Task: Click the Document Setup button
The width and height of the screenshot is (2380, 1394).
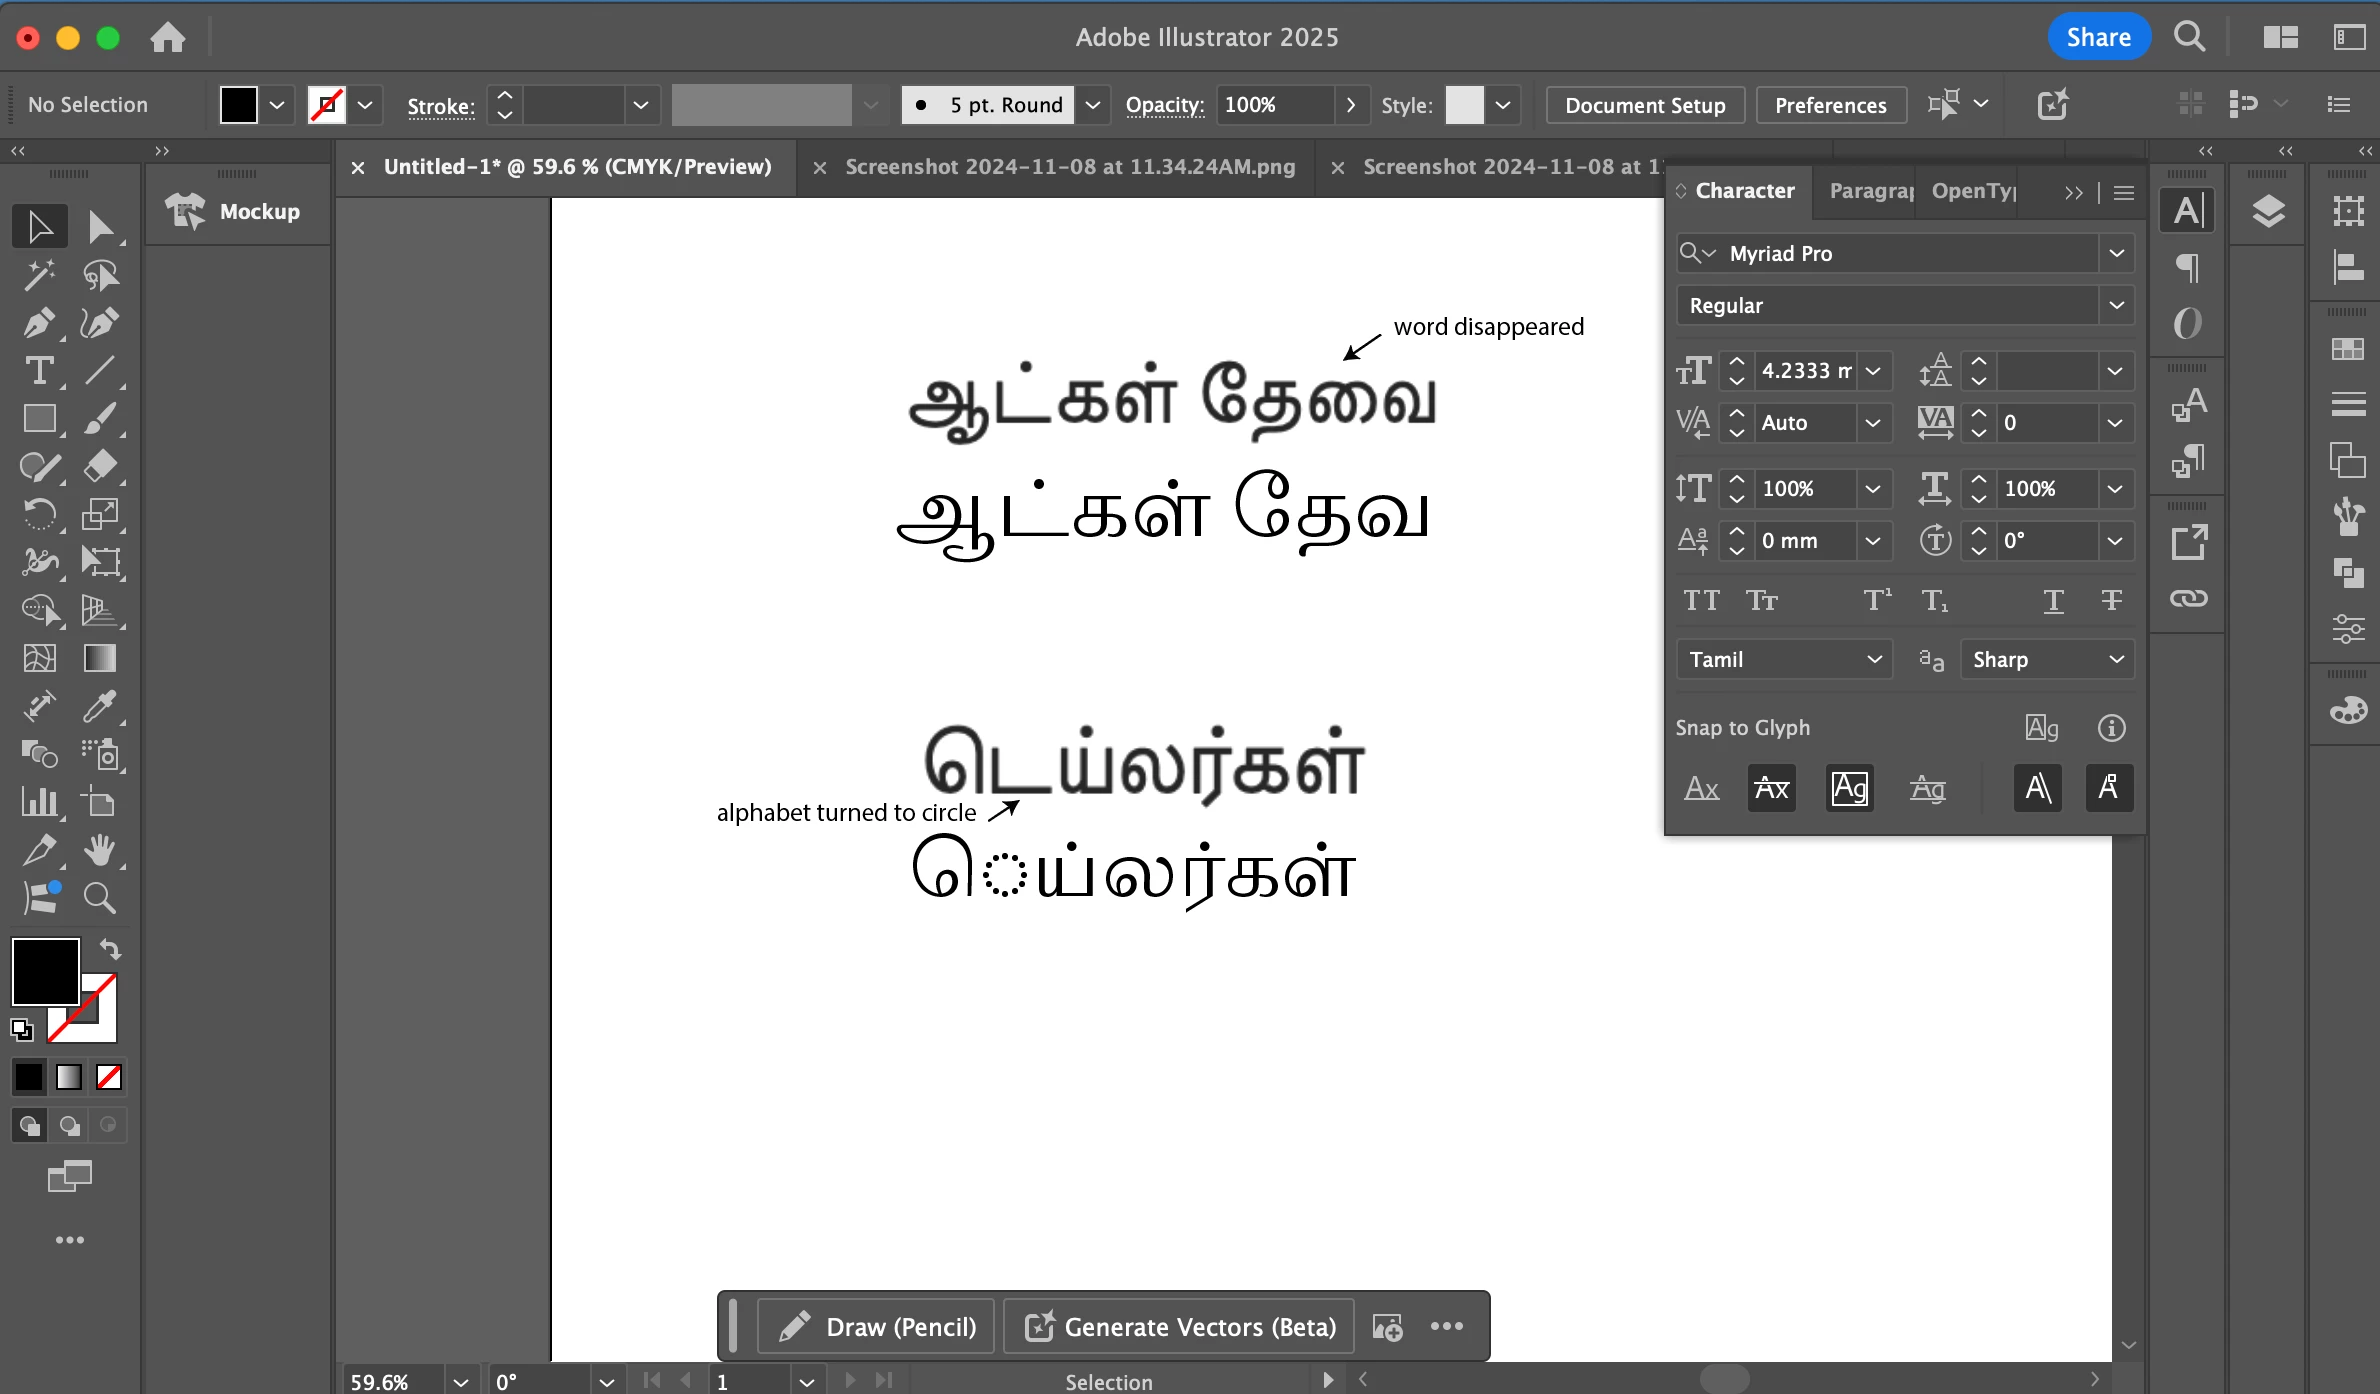Action: point(1644,105)
